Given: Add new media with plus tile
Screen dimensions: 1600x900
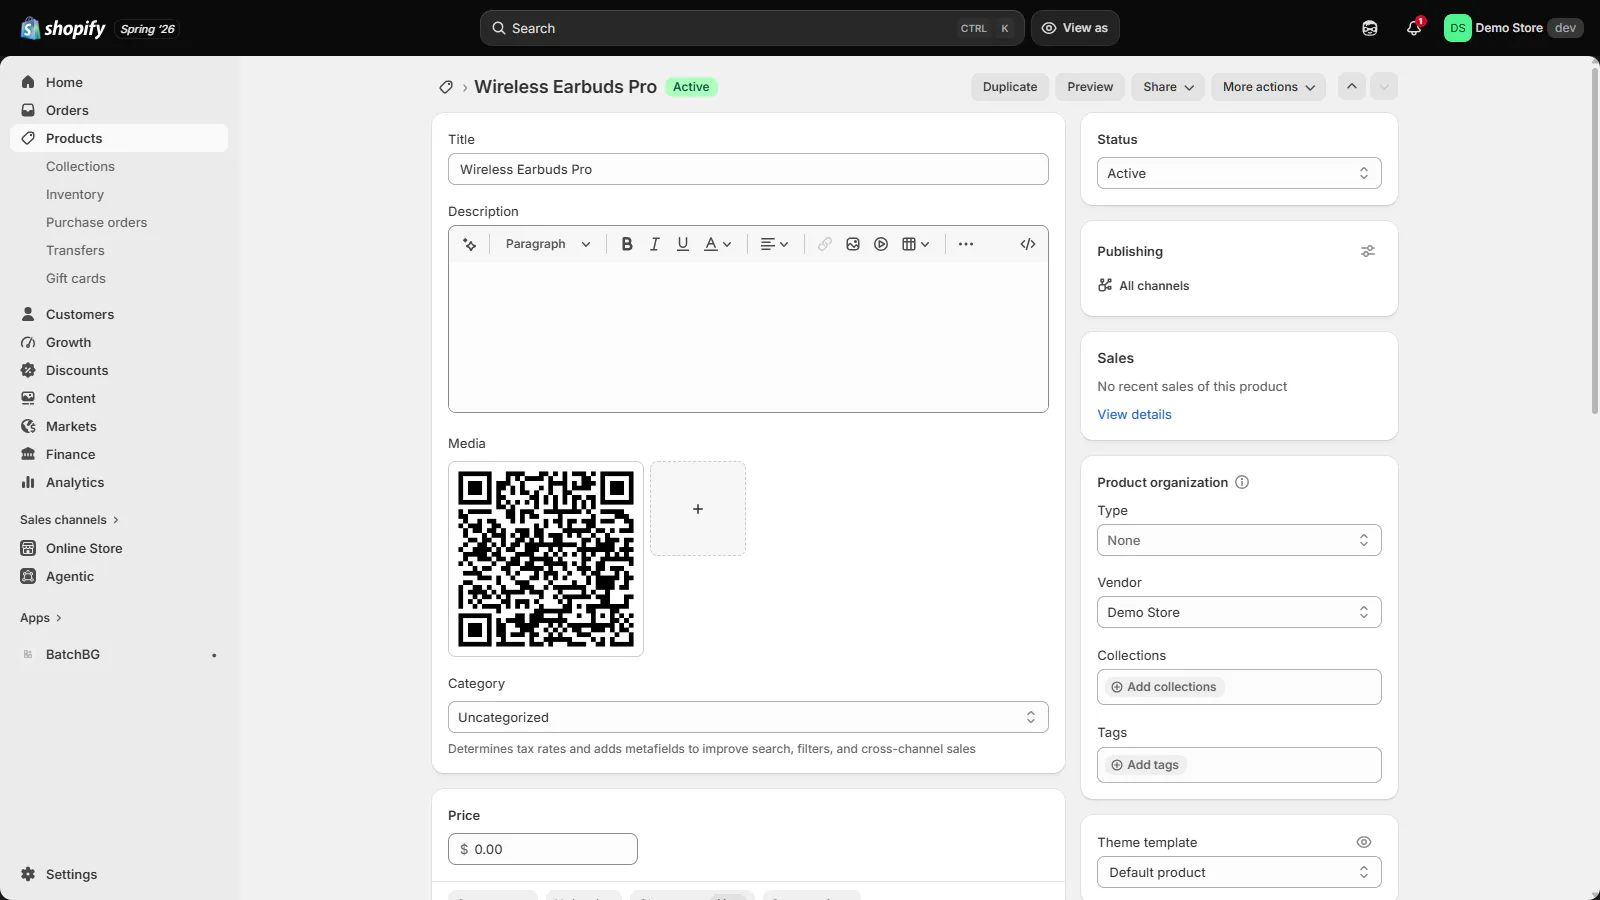Looking at the screenshot, I should tap(698, 509).
